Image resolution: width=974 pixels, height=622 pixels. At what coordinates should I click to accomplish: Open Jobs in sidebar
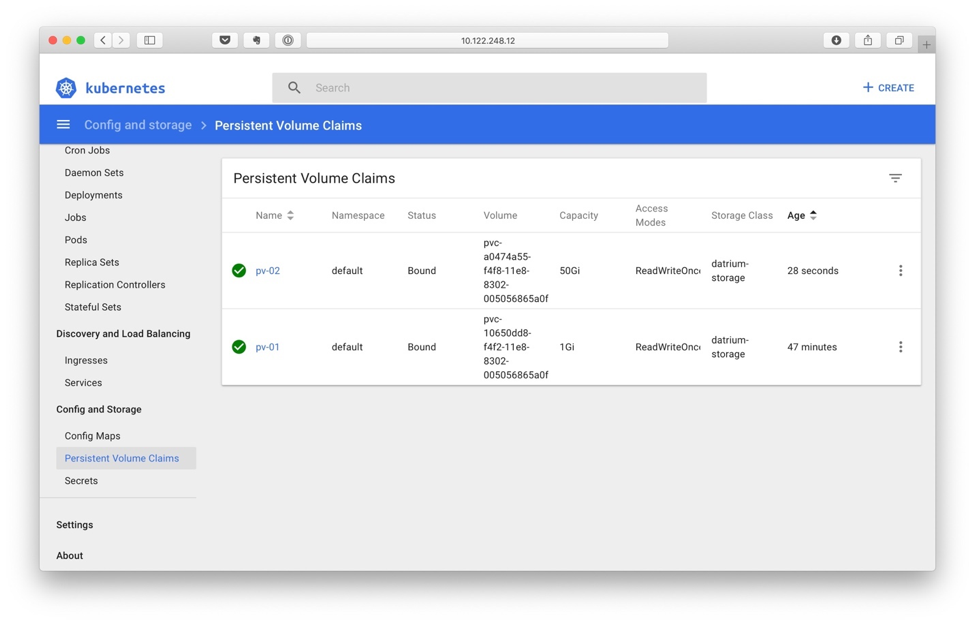[x=75, y=217]
